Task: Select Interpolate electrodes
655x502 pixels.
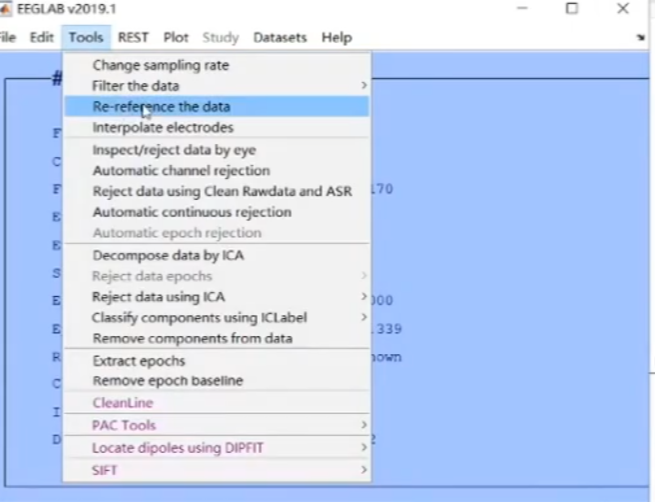Action: coord(162,128)
